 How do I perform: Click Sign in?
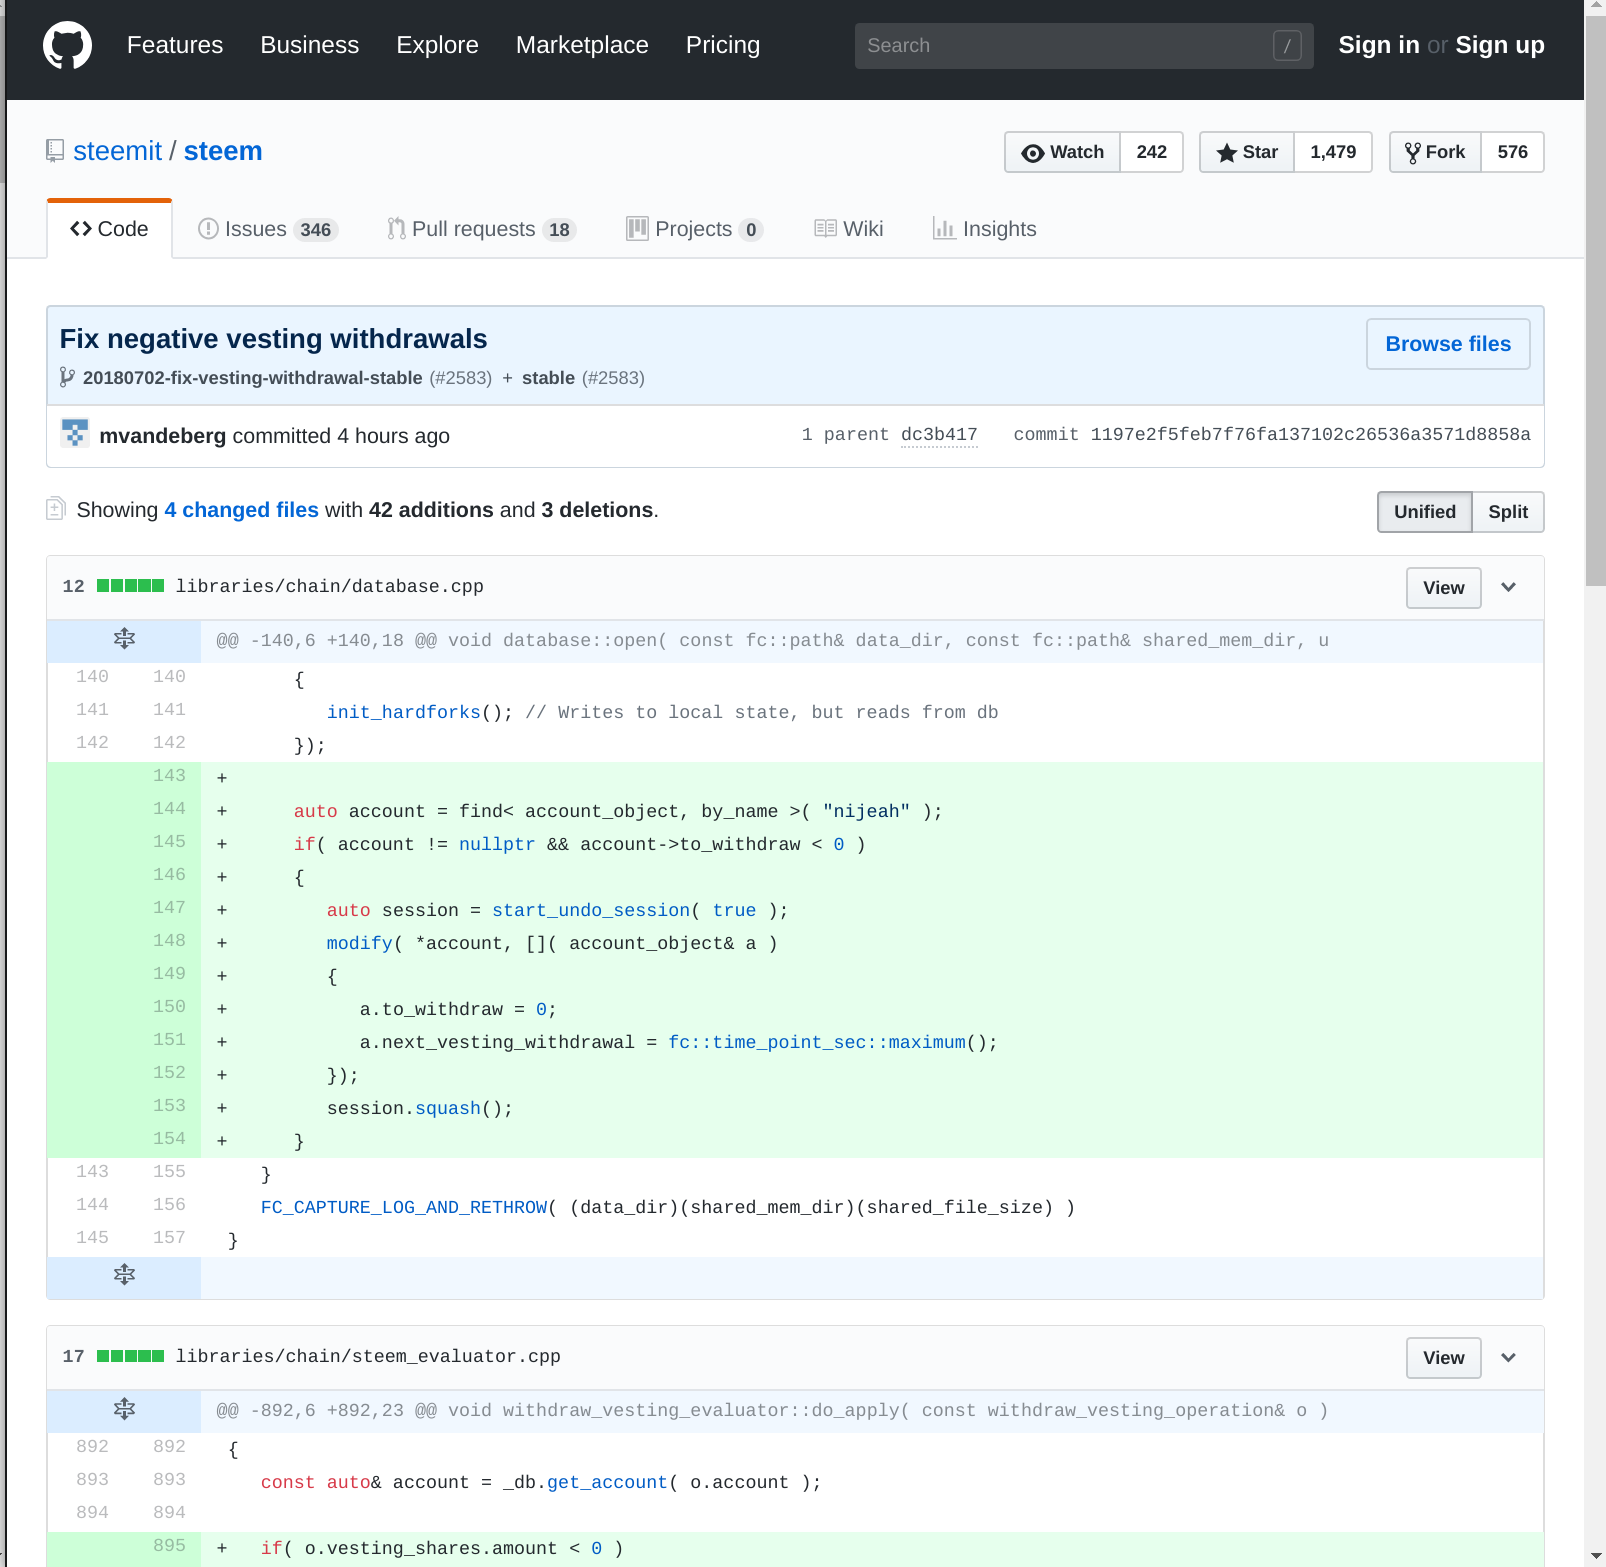[x=1379, y=45]
